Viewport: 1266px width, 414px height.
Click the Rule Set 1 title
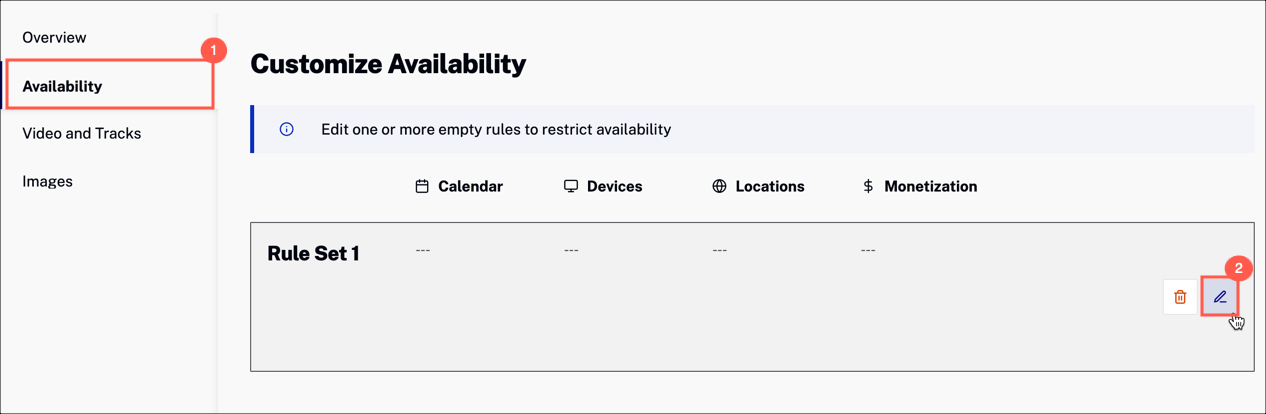click(x=313, y=253)
